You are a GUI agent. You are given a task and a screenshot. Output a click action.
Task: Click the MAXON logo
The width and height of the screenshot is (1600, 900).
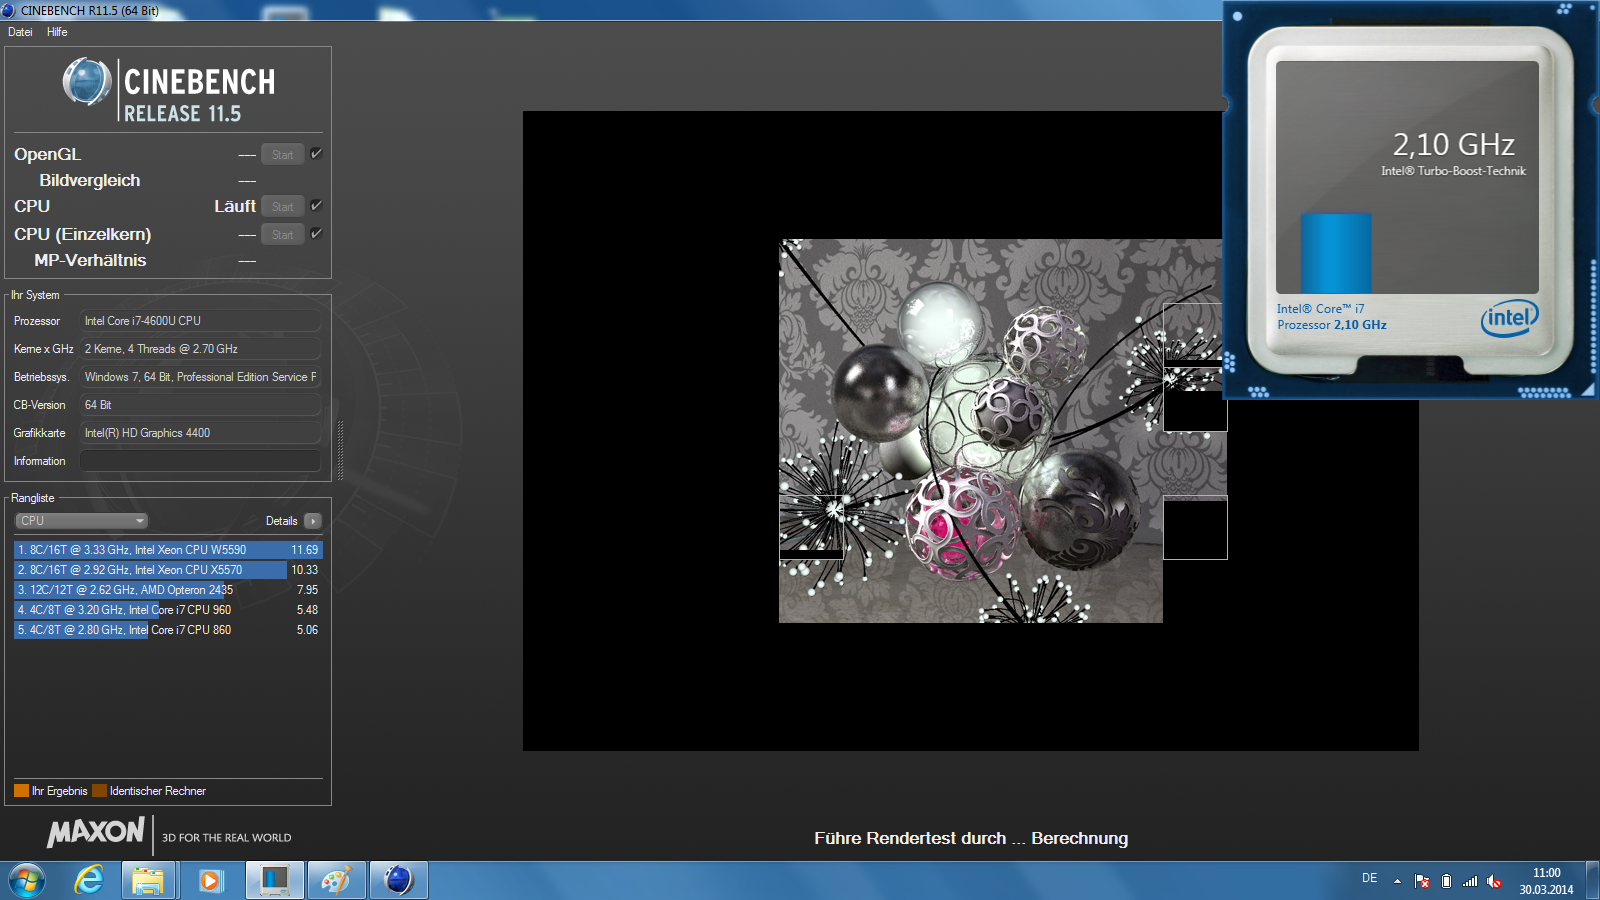(96, 832)
